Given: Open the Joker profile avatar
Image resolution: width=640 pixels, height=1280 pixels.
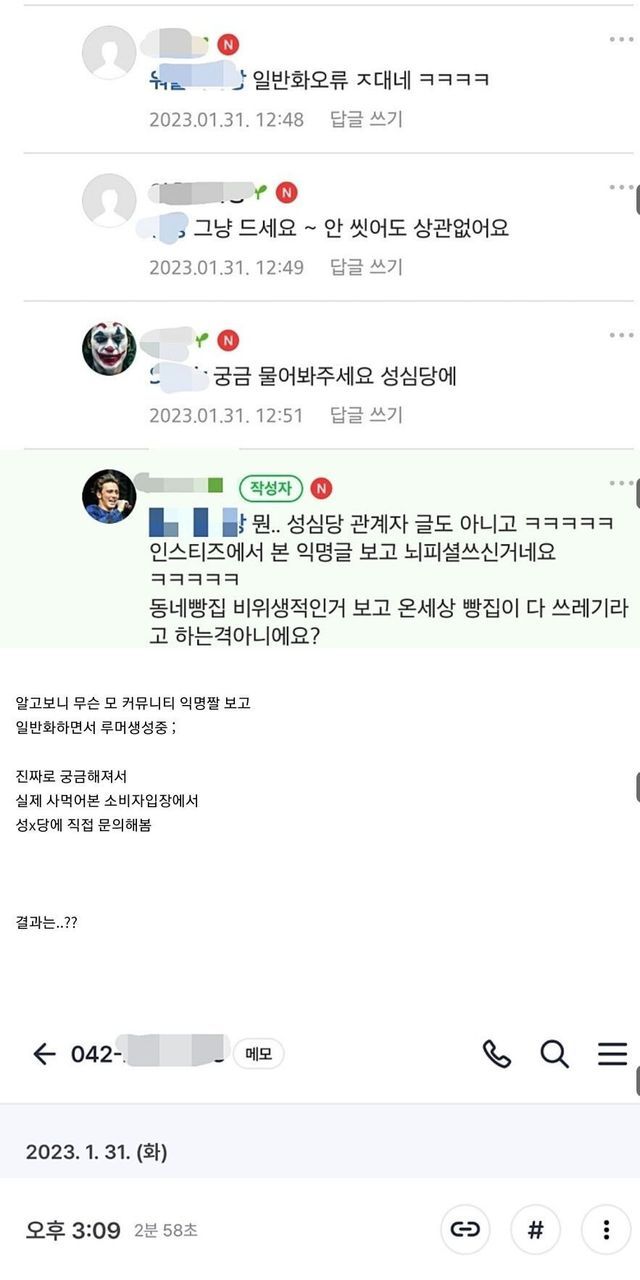Looking at the screenshot, I should [x=108, y=349].
